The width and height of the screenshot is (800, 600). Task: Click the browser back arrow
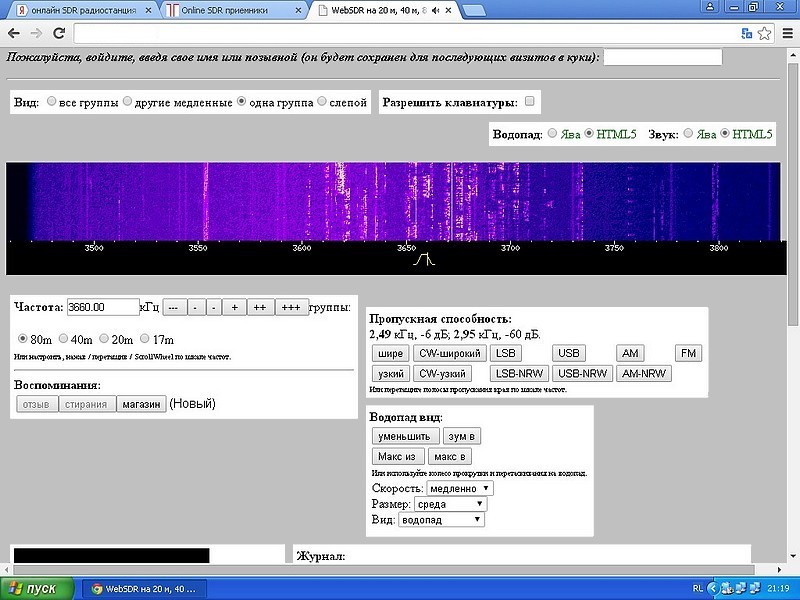pyautogui.click(x=12, y=33)
